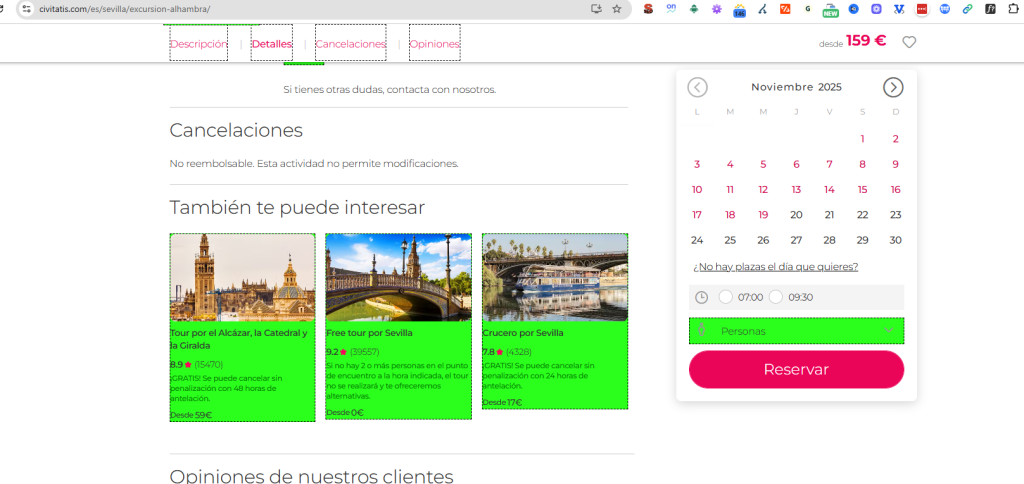Click the install app icon in address bar
Image resolution: width=1024 pixels, height=484 pixels.
pyautogui.click(x=597, y=9)
